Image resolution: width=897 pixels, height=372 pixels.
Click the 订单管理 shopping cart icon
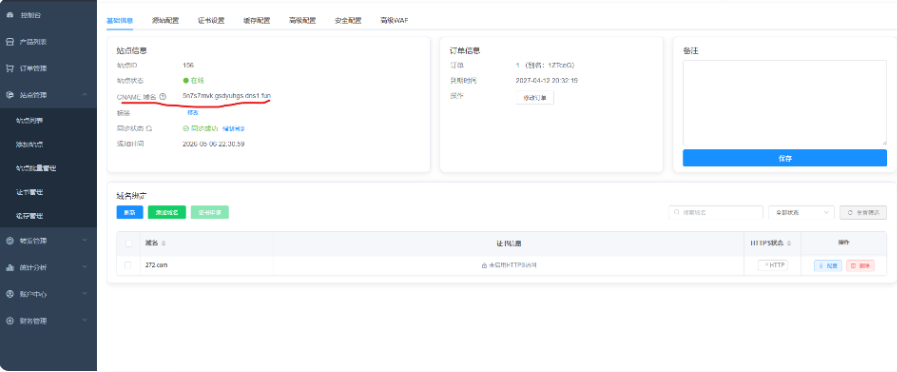click(10, 69)
